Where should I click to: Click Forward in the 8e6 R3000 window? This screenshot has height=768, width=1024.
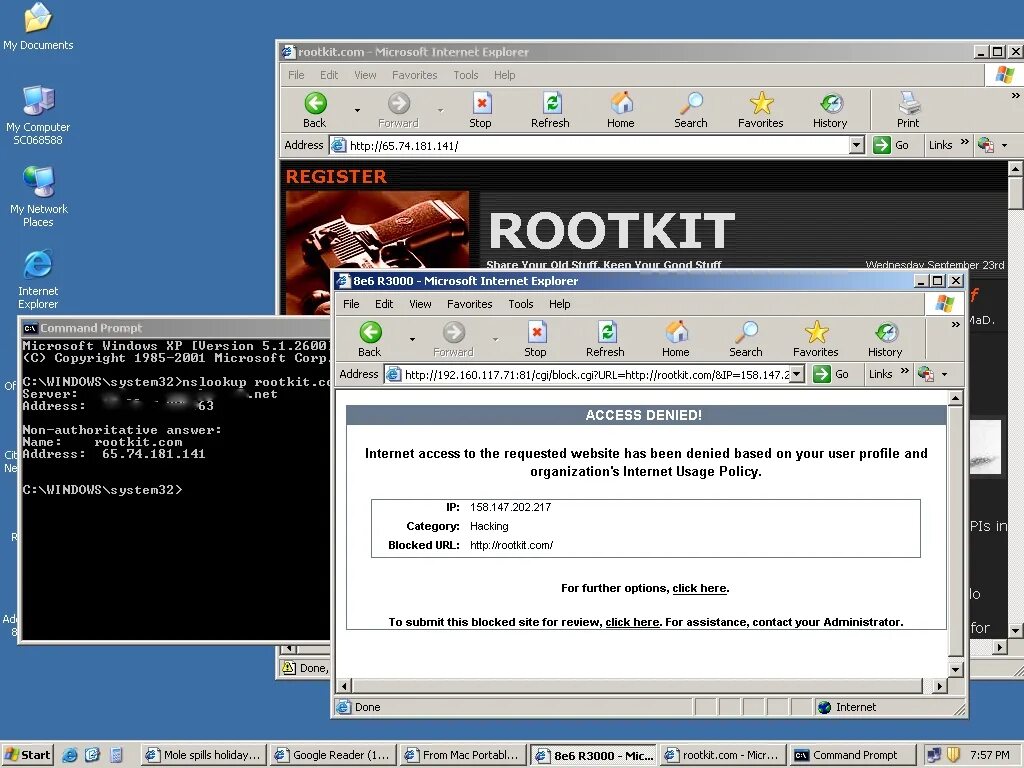(453, 340)
